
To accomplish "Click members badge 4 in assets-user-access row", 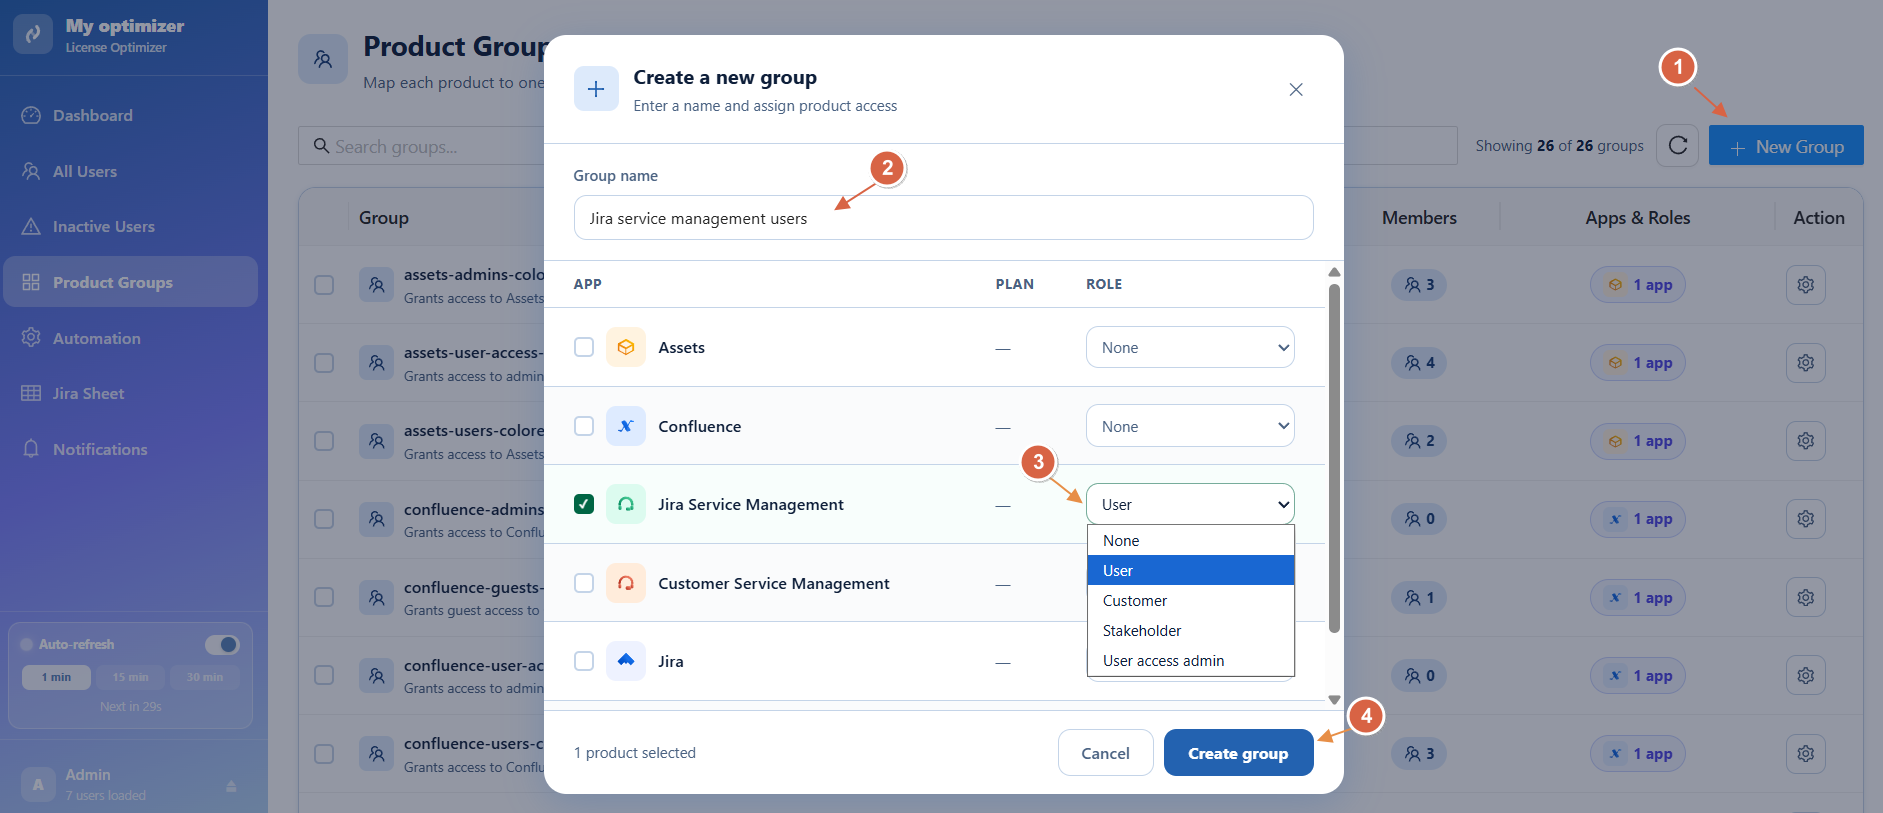I will [1419, 363].
